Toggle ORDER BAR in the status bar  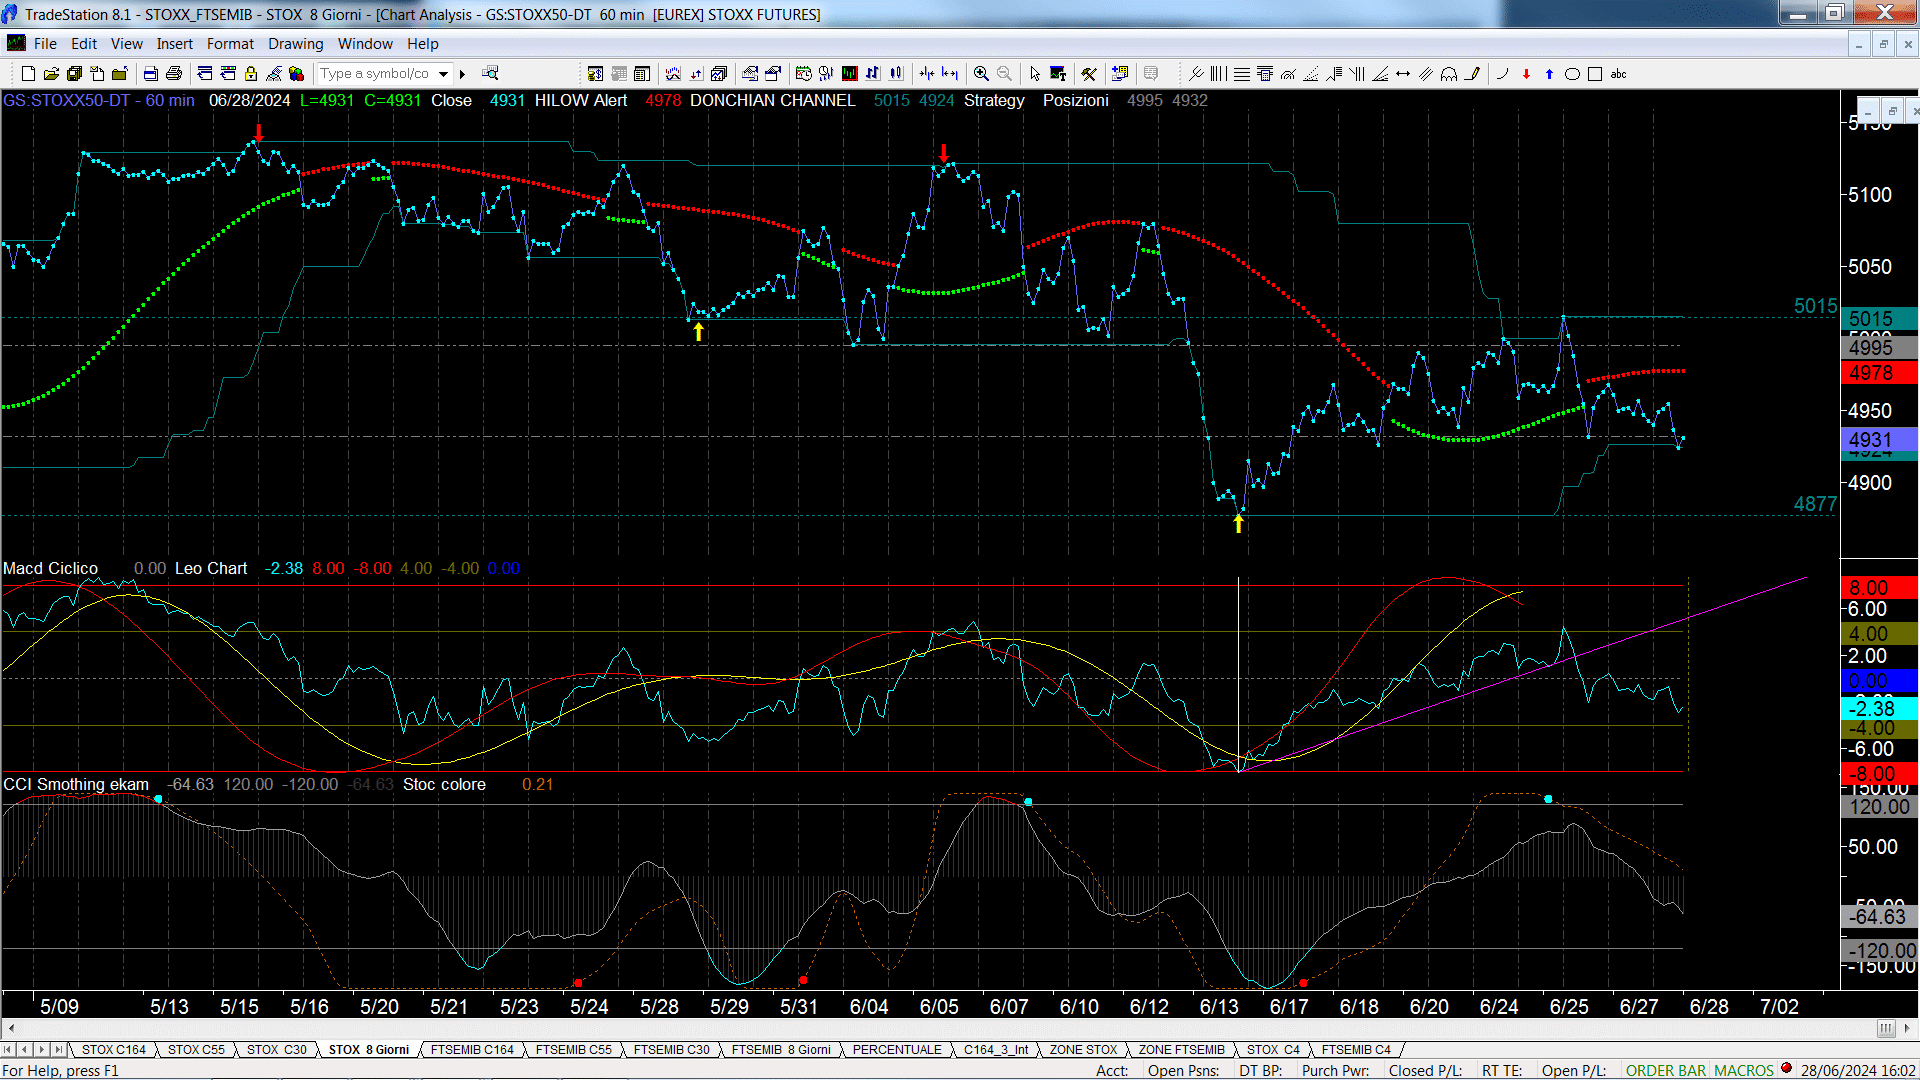tap(1665, 1070)
